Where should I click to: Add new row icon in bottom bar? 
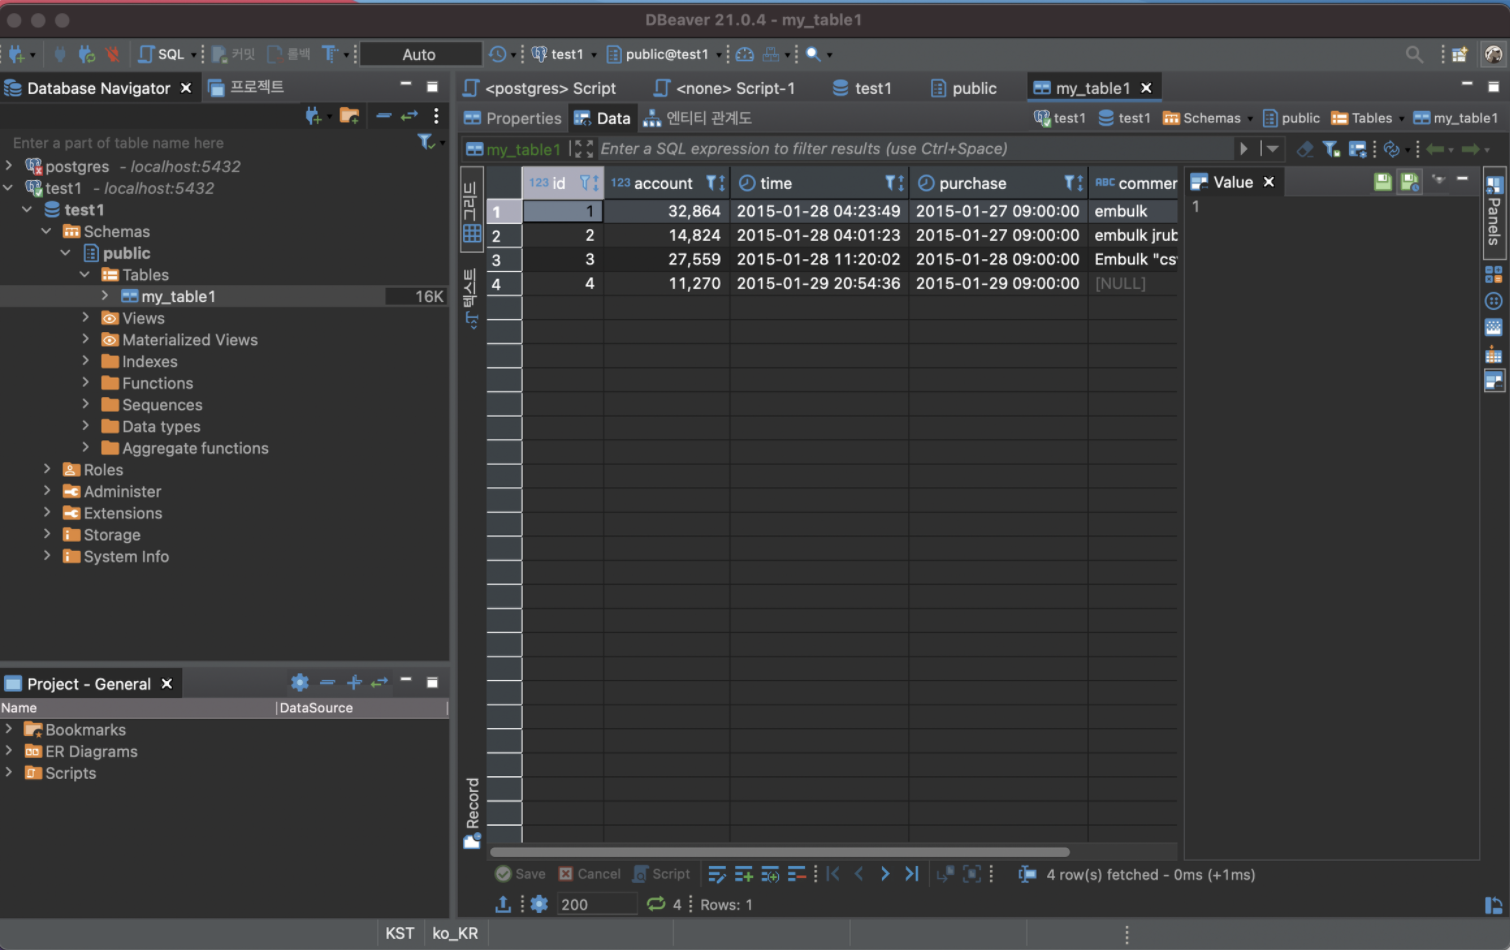(743, 874)
